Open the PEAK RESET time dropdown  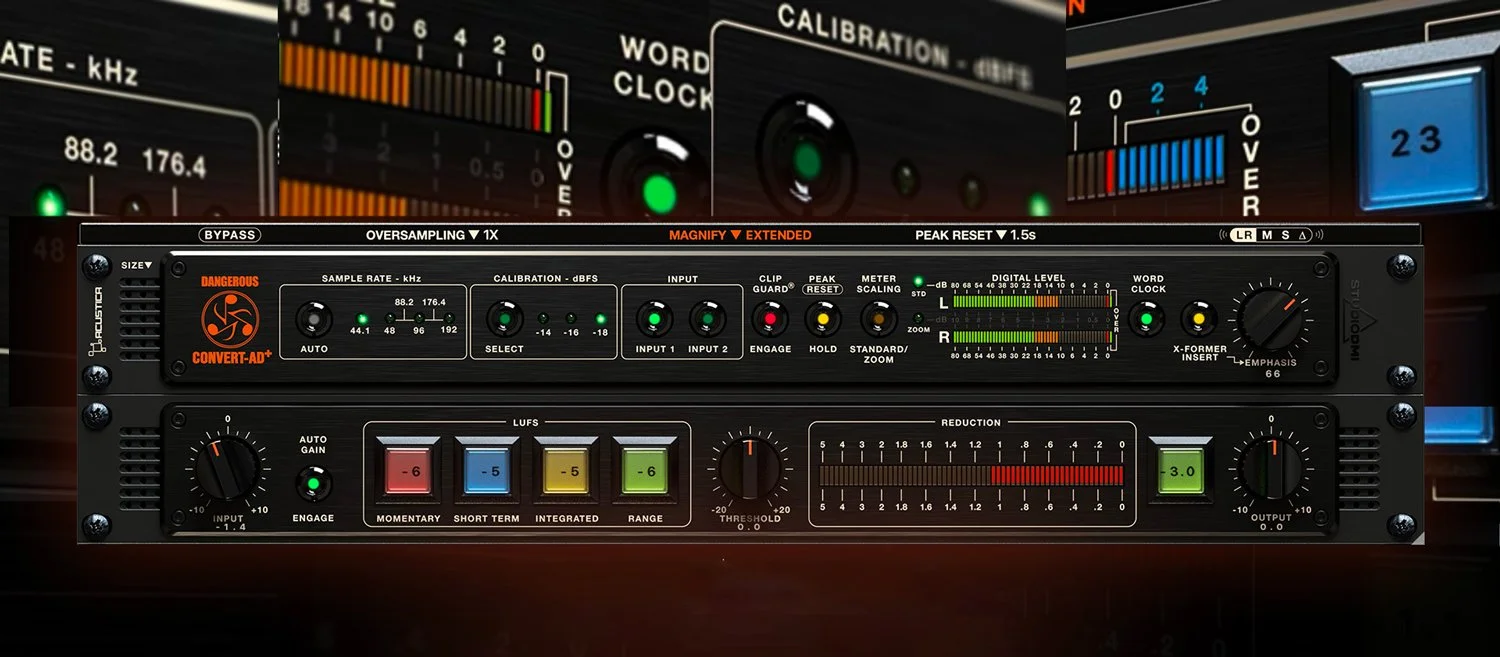pyautogui.click(x=975, y=236)
